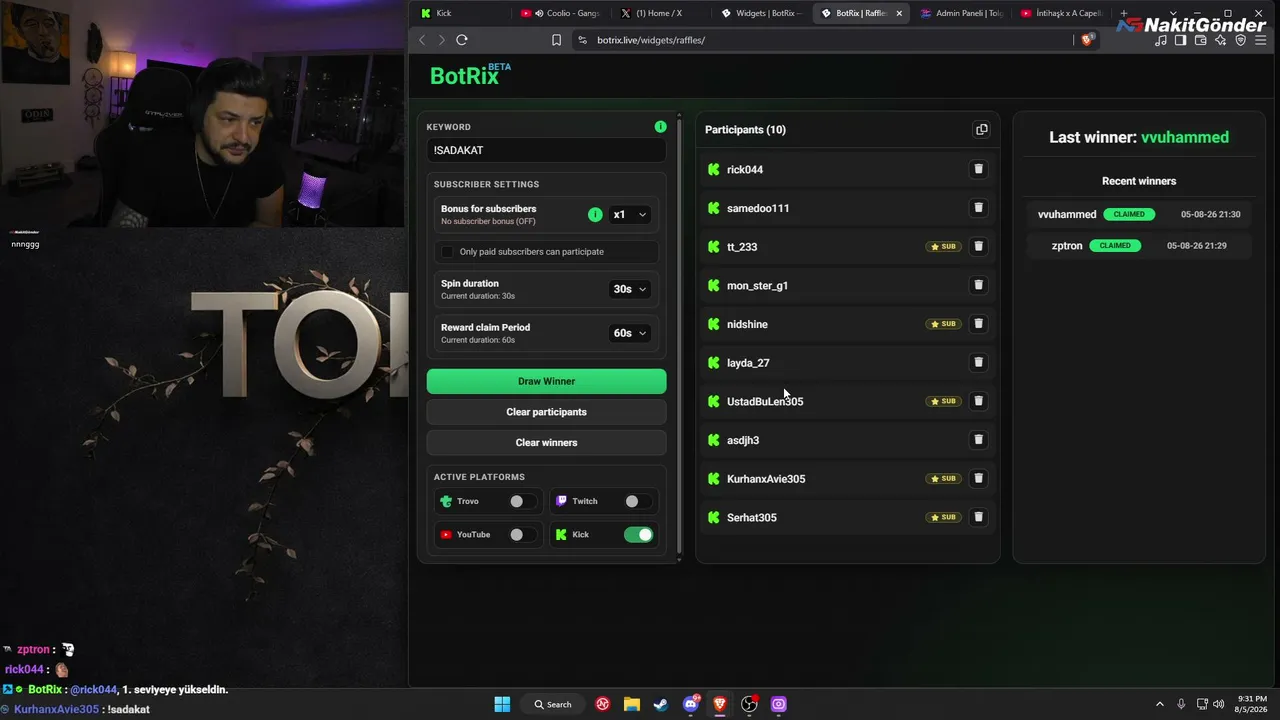Delete UstadBuLen305 from the raffle

click(x=979, y=401)
